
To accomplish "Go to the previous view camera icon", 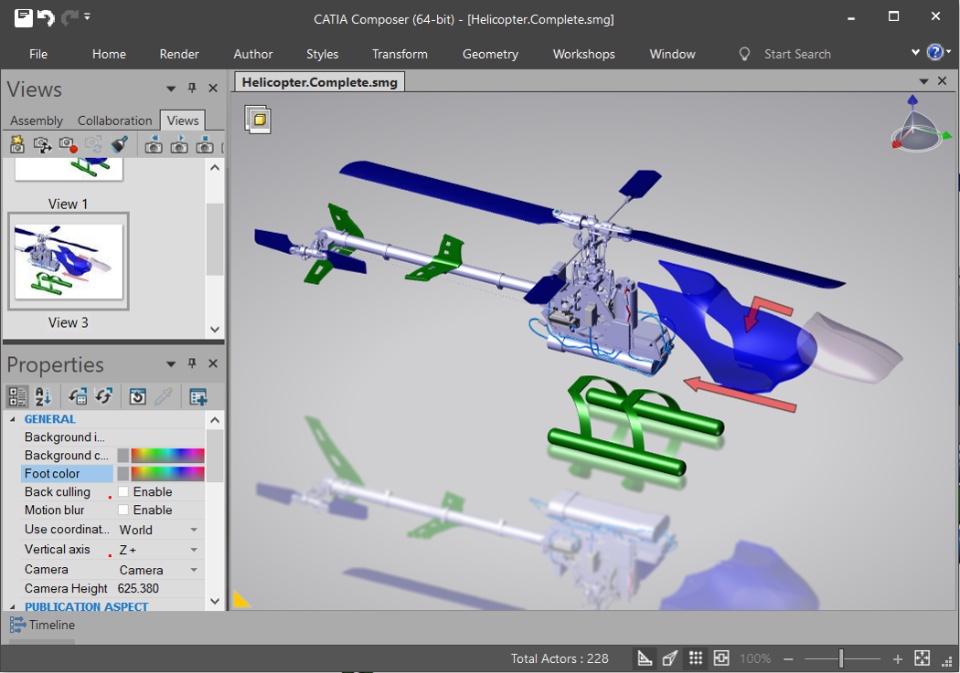I will (x=153, y=145).
